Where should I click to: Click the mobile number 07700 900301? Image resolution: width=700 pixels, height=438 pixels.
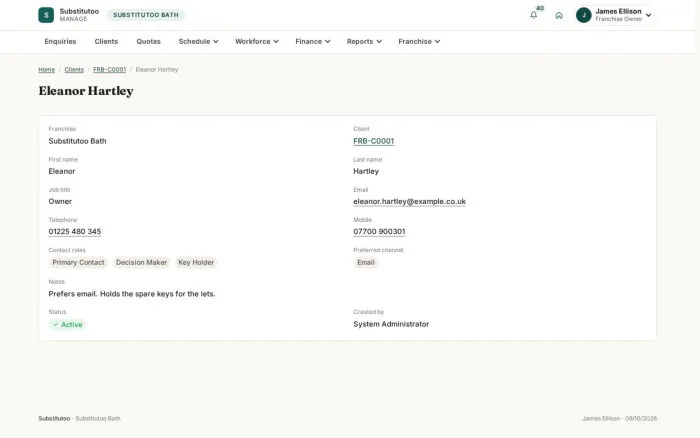coord(379,232)
